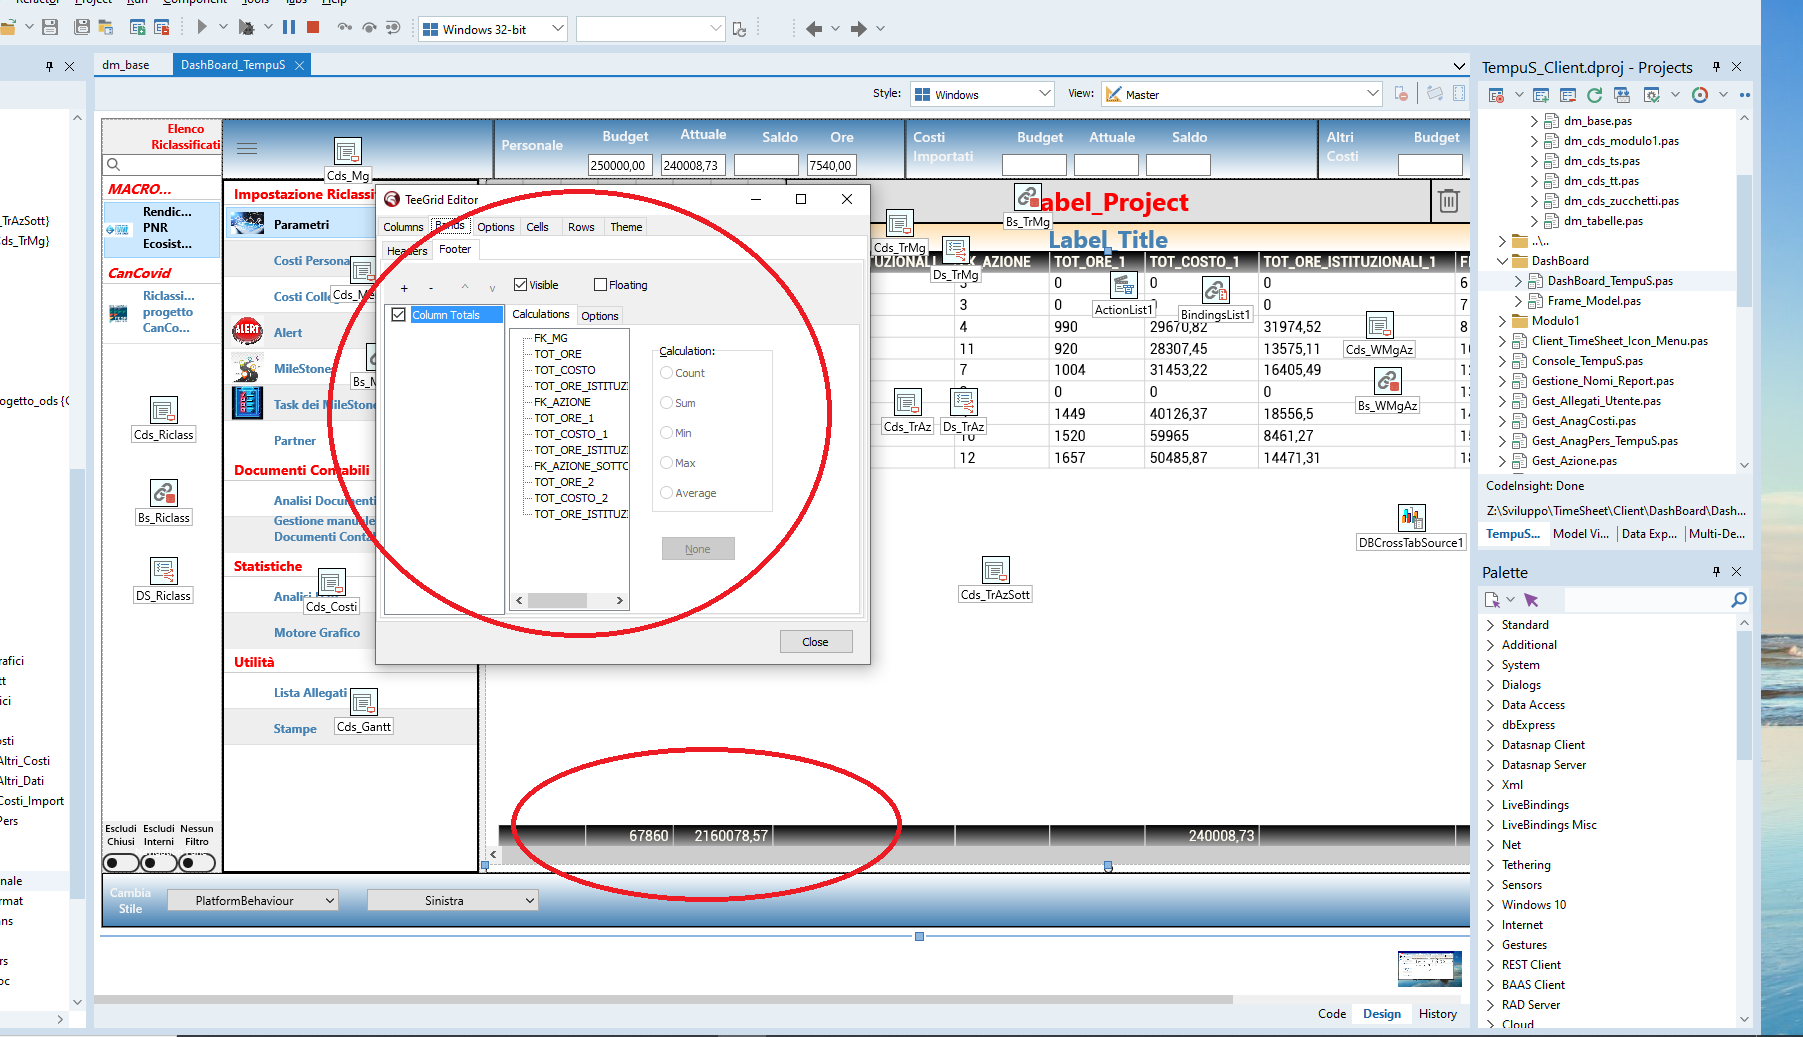The image size is (1803, 1037).
Task: Open the Rows tab in TeeGrid Editor
Action: click(x=581, y=227)
